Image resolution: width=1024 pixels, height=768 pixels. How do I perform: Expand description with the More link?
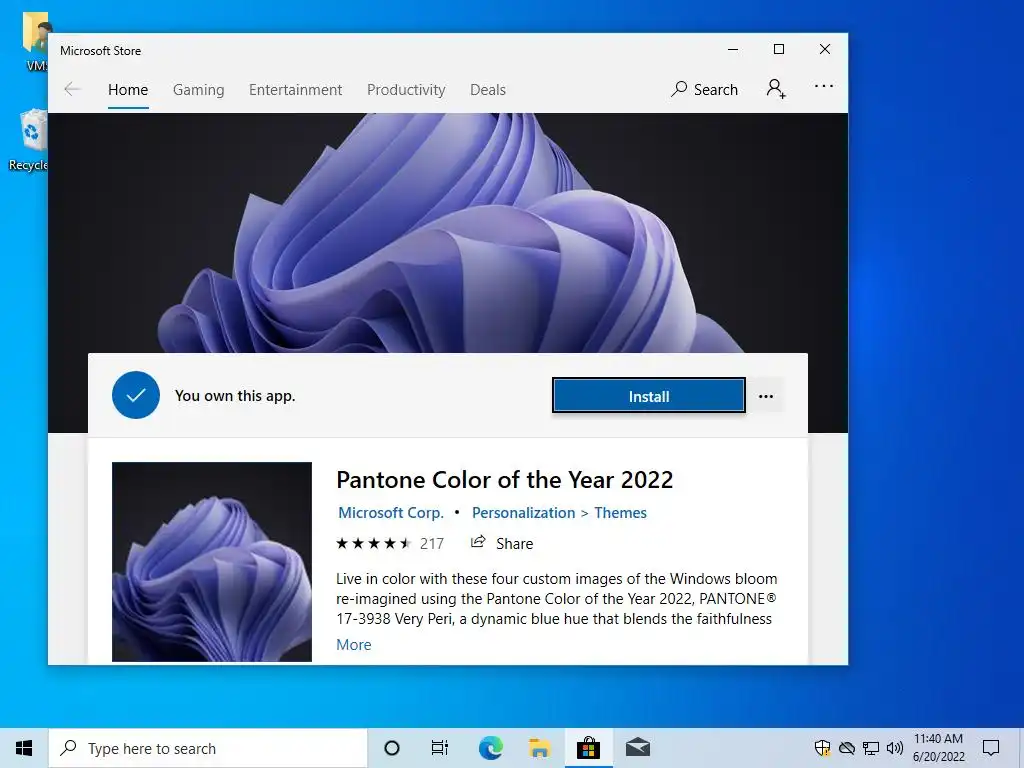[x=353, y=645]
